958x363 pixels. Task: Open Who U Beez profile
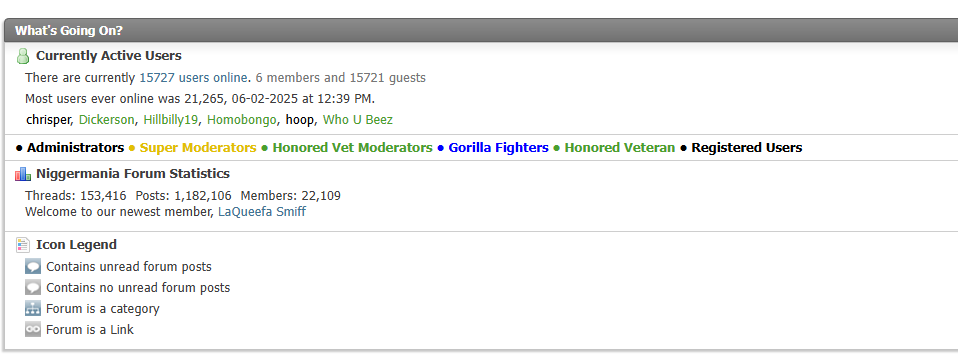click(x=357, y=120)
